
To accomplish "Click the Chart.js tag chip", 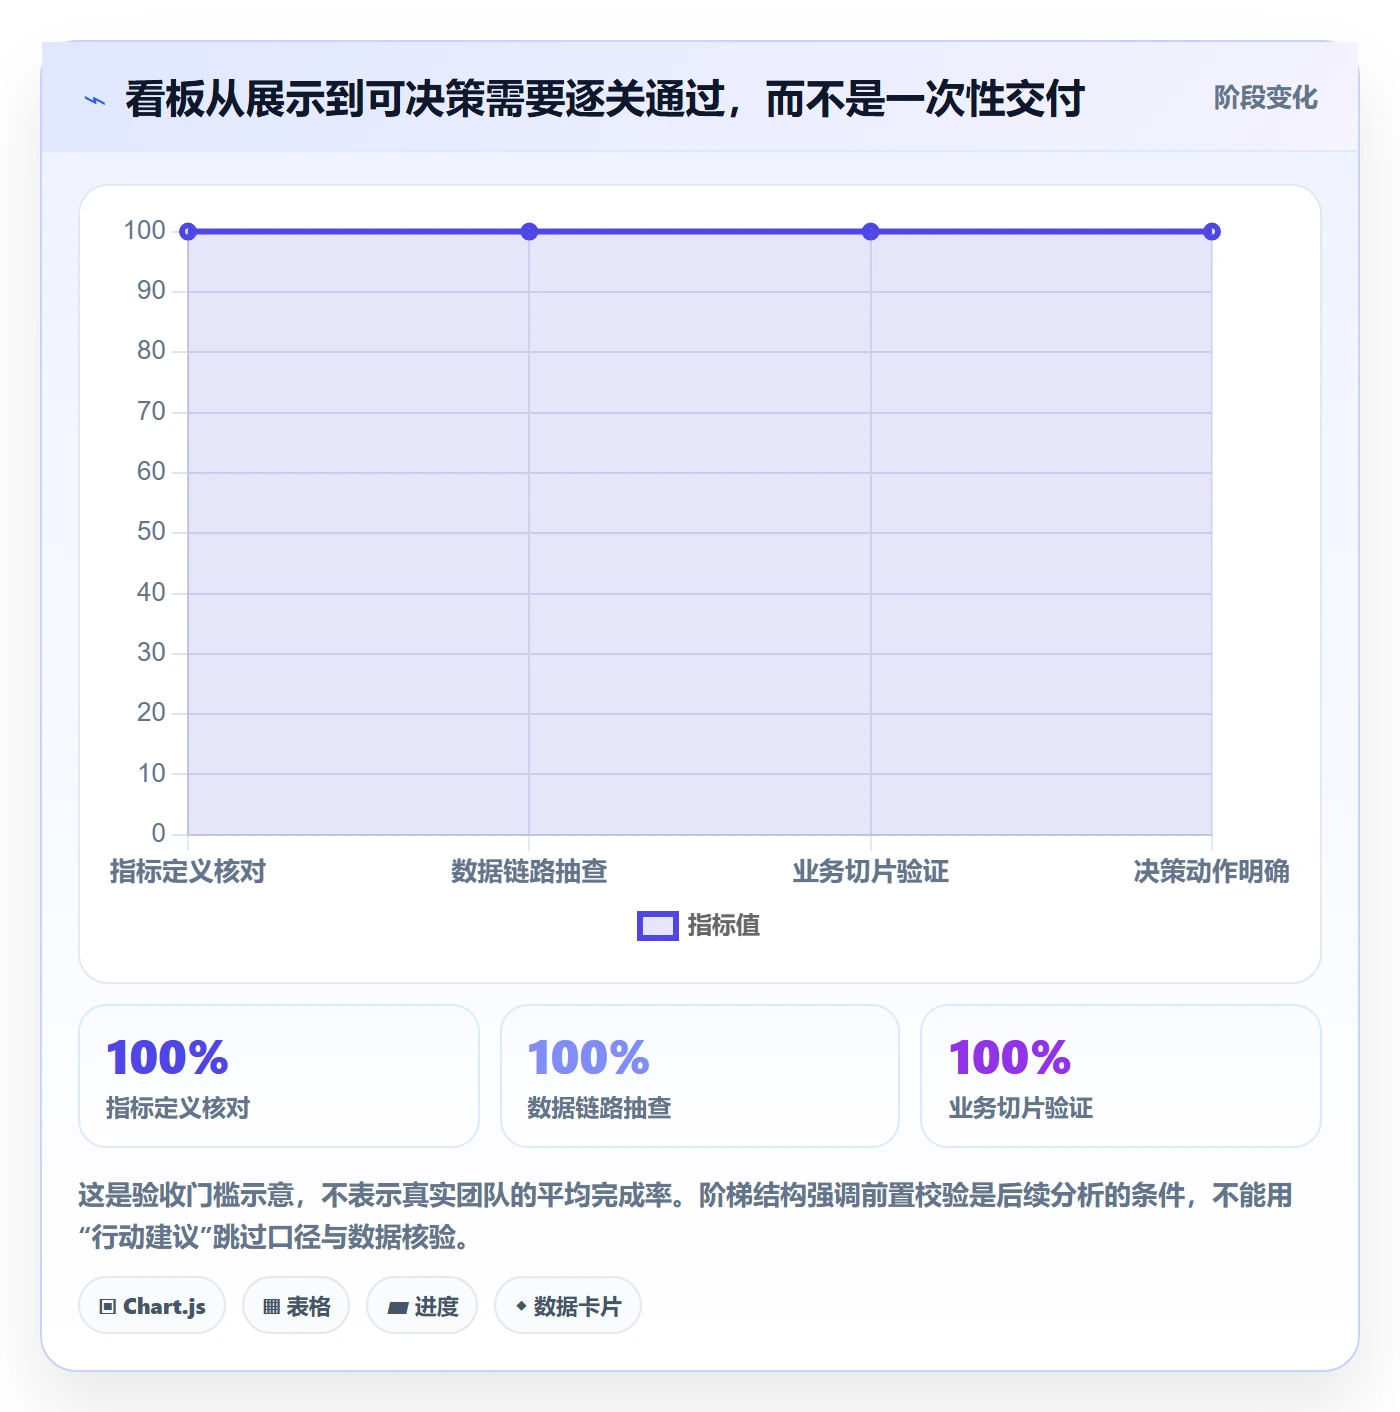I will (152, 1306).
